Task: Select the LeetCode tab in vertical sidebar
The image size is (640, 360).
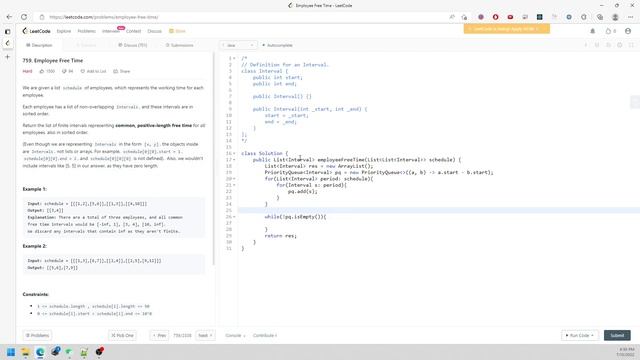Action: [x=7, y=43]
